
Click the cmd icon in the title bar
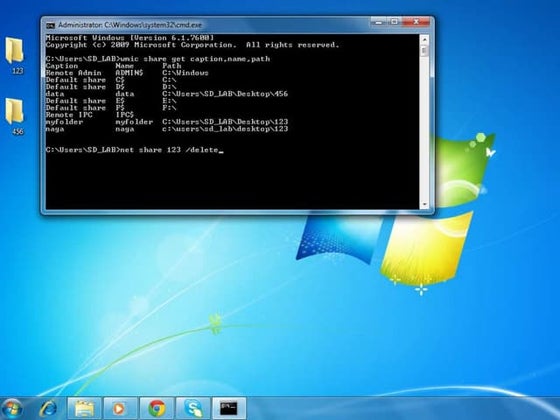point(51,25)
